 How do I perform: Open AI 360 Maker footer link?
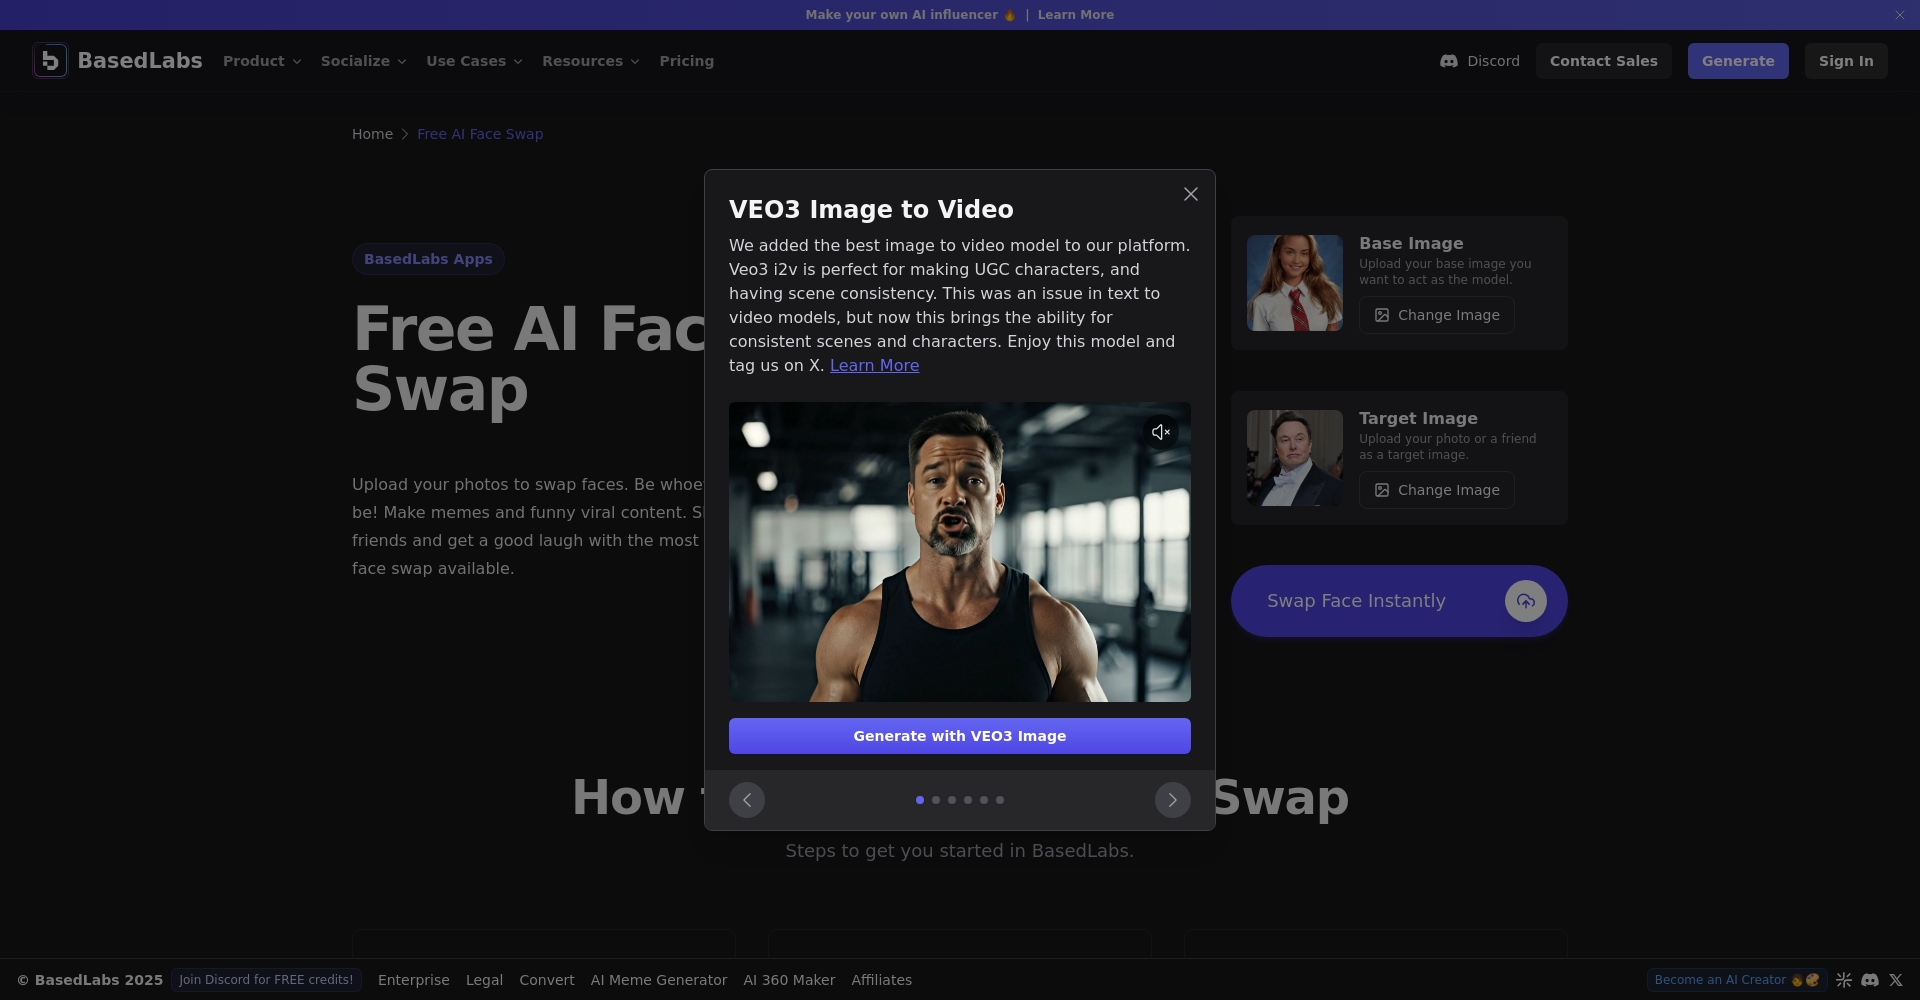(789, 980)
